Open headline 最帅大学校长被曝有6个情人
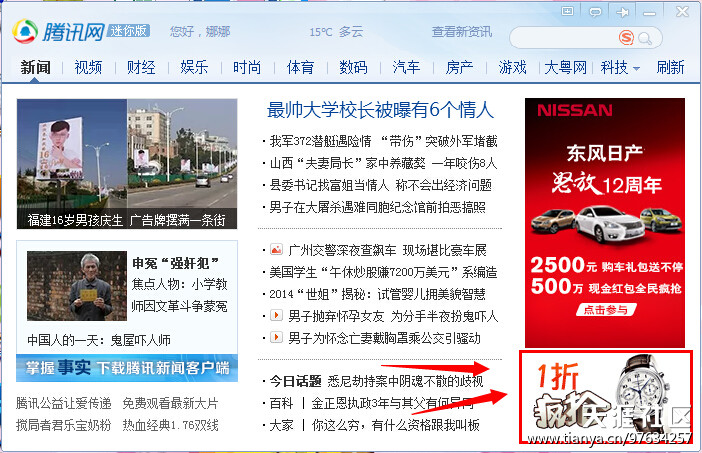Image resolution: width=702 pixels, height=453 pixels. click(380, 110)
